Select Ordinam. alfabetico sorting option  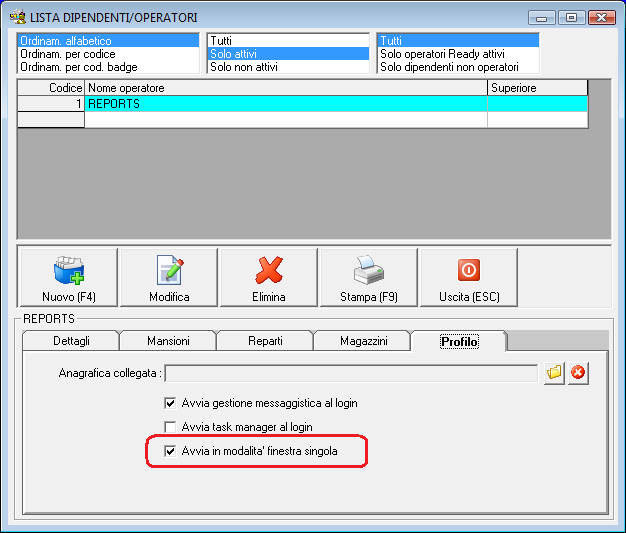point(108,41)
